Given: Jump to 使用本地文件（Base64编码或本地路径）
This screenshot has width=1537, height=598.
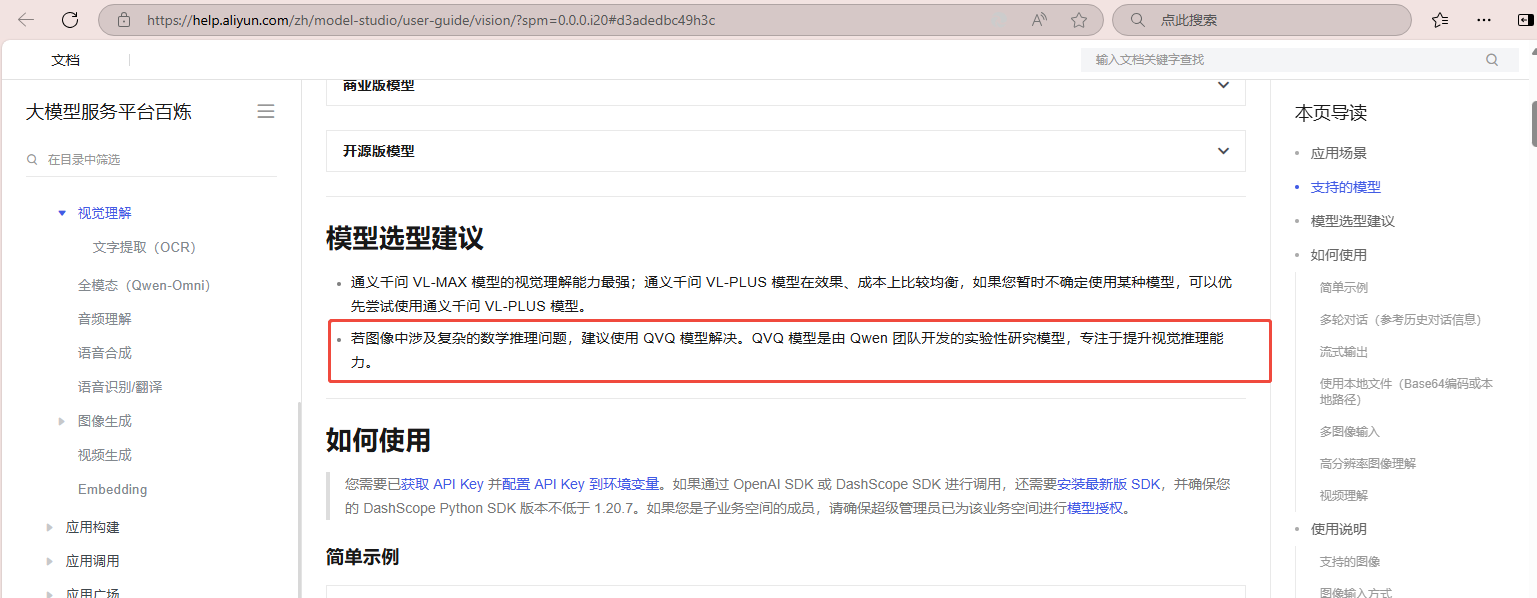Looking at the screenshot, I should (x=1406, y=391).
